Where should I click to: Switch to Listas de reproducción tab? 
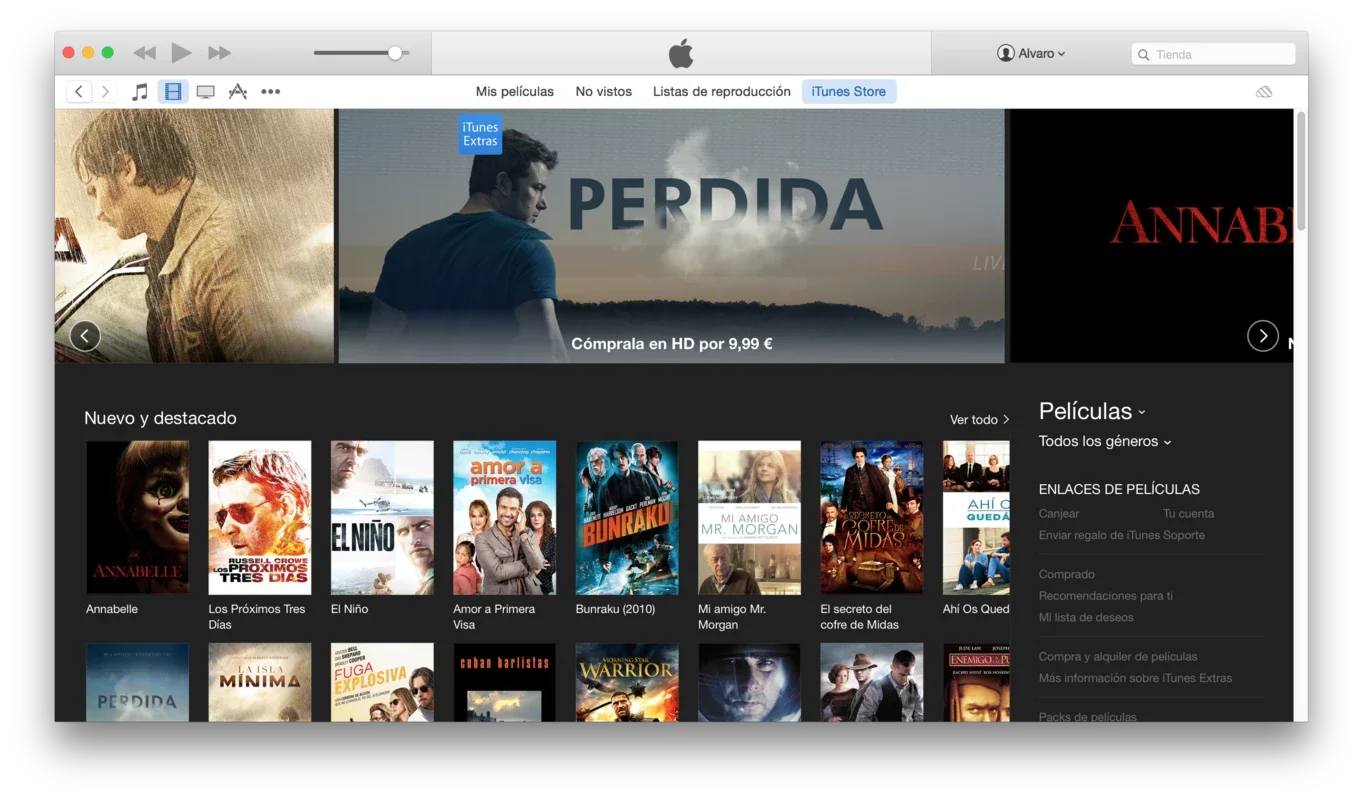point(722,91)
